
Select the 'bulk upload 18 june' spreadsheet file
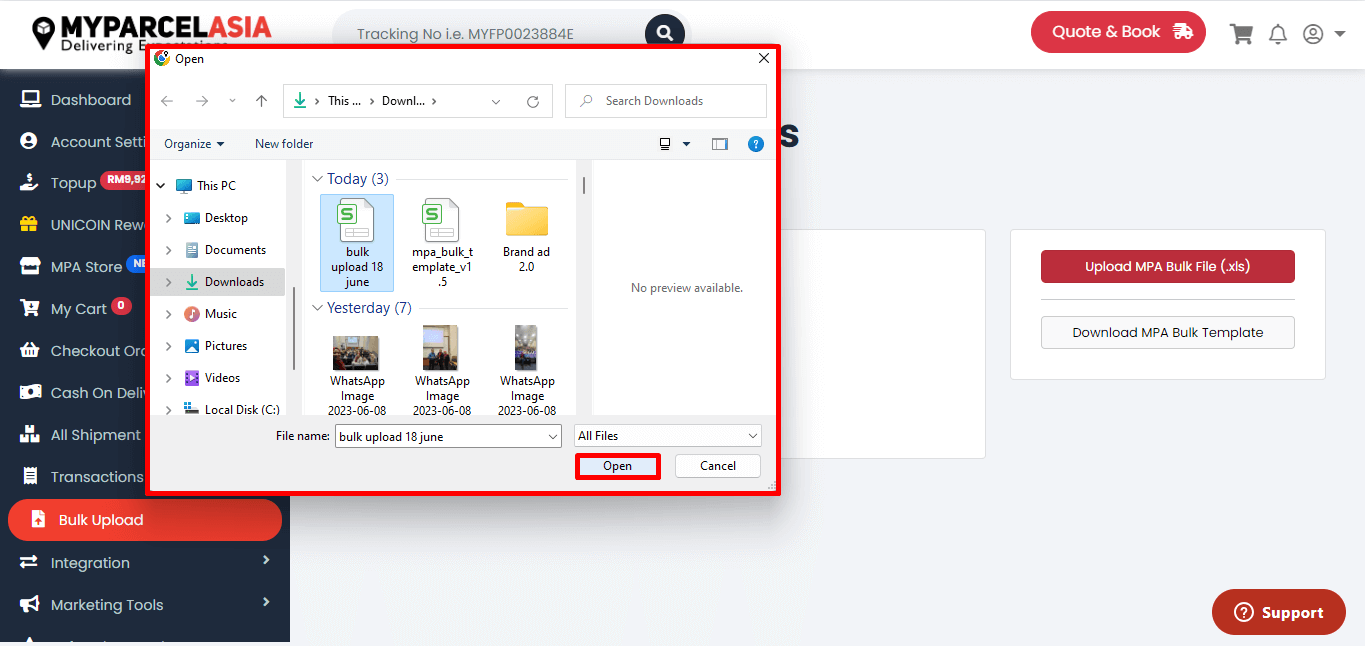(x=357, y=242)
